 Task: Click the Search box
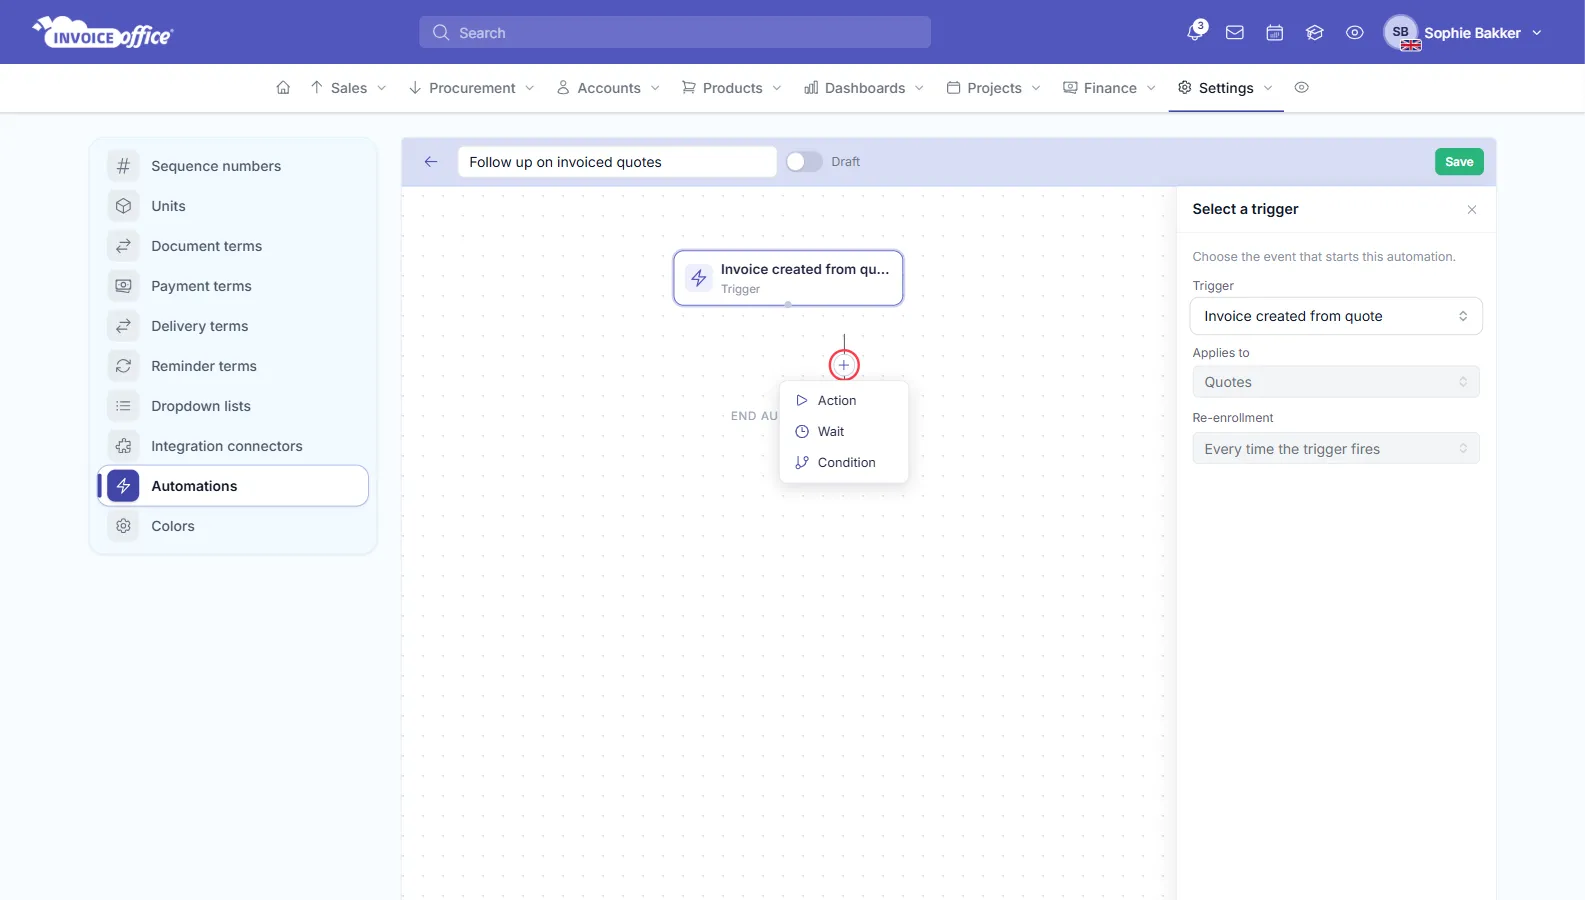click(675, 32)
